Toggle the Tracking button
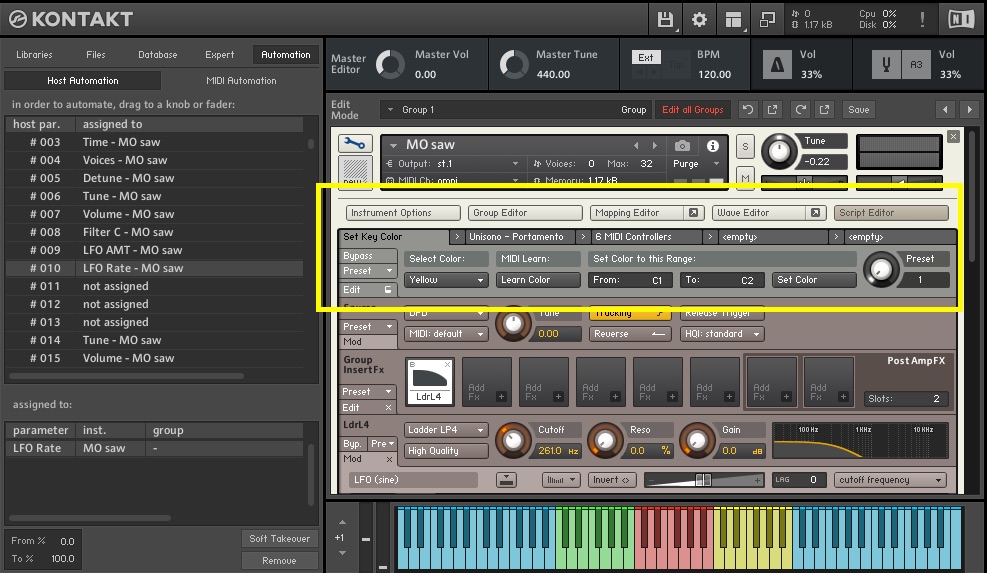987x573 pixels. (x=628, y=313)
